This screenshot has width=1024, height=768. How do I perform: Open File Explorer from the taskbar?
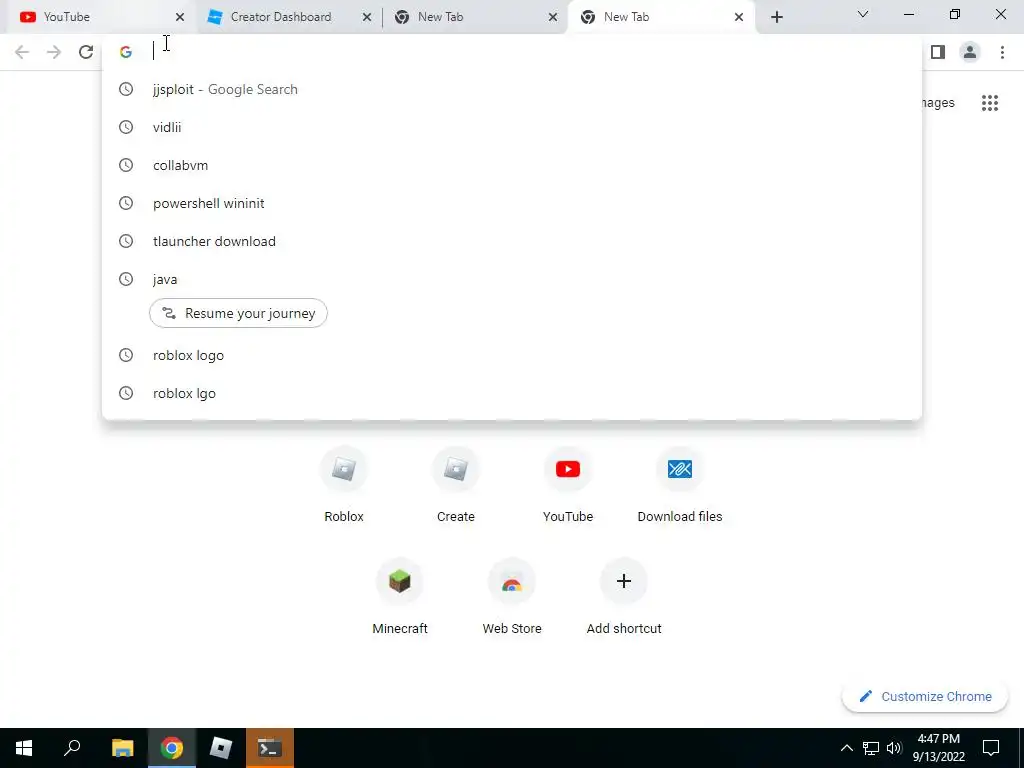point(123,748)
